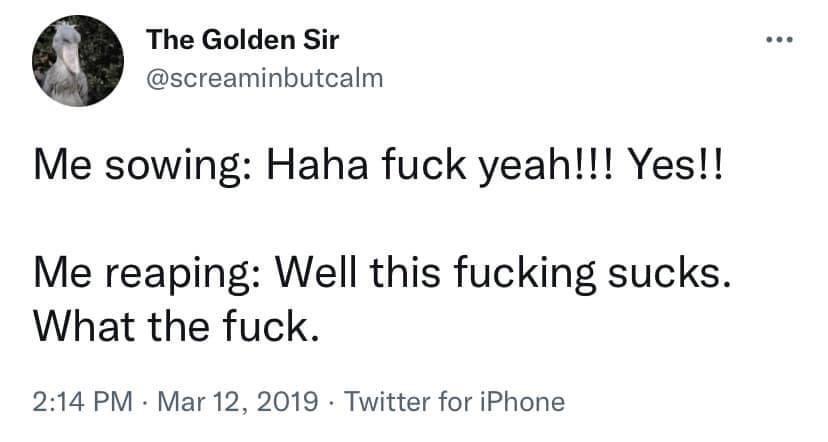Click the word "yeah!!!" in the tweet

click(x=546, y=165)
